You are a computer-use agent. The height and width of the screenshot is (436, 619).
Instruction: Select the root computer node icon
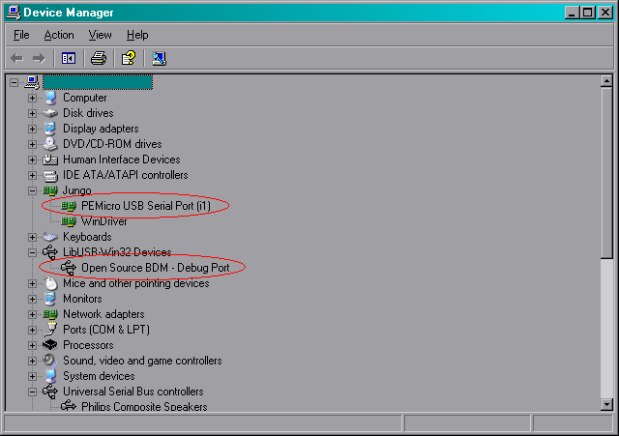pyautogui.click(x=32, y=82)
